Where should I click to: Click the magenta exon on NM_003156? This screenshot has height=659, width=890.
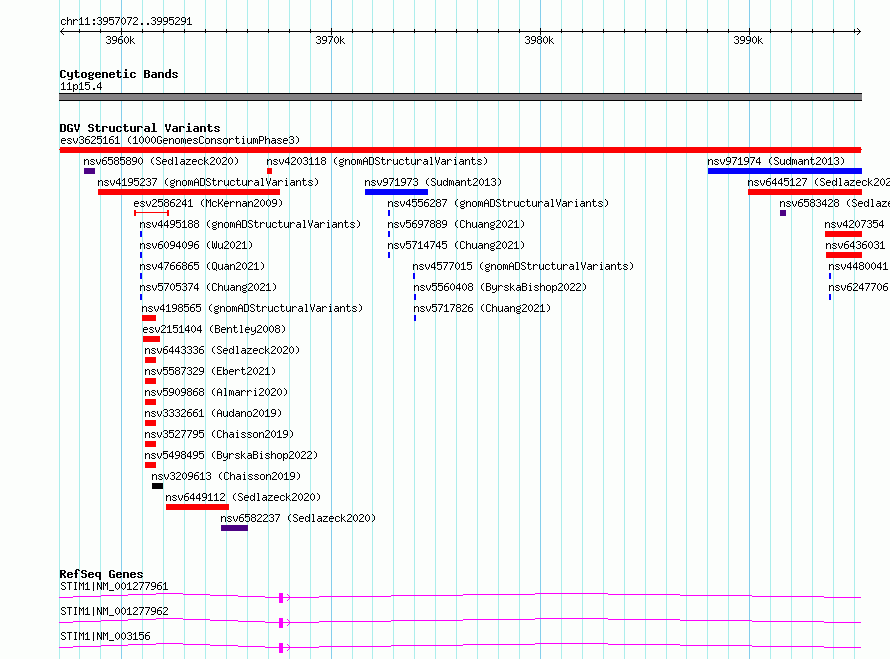[281, 648]
